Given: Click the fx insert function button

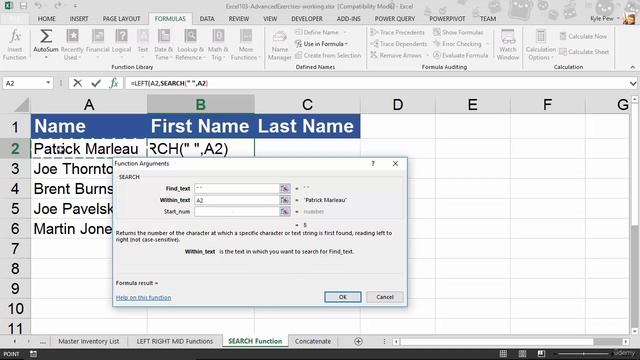Looking at the screenshot, I should click(114, 83).
